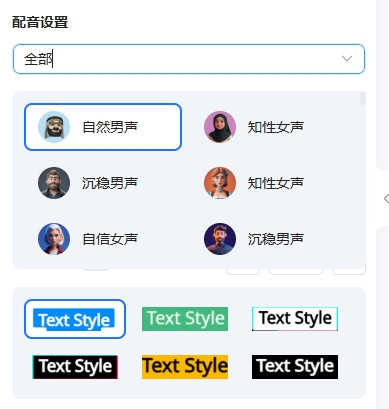Click the purple-background bearded man avatar
The width and height of the screenshot is (389, 409).
pyautogui.click(x=220, y=239)
